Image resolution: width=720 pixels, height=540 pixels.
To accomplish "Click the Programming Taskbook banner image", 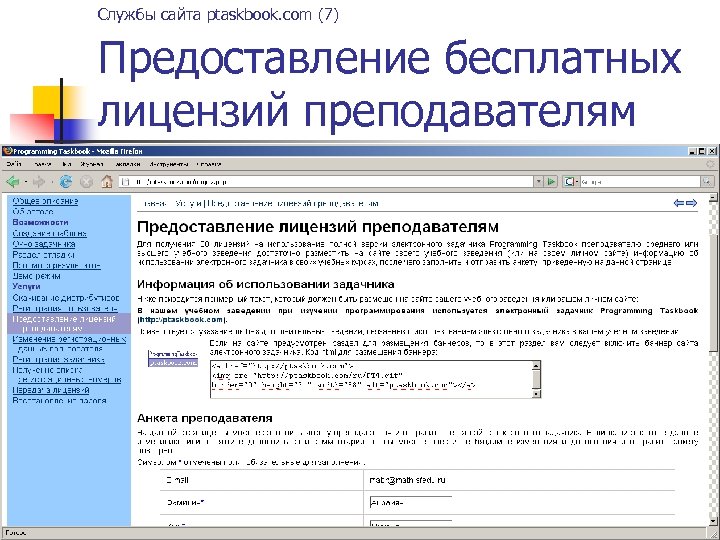I will [x=173, y=358].
